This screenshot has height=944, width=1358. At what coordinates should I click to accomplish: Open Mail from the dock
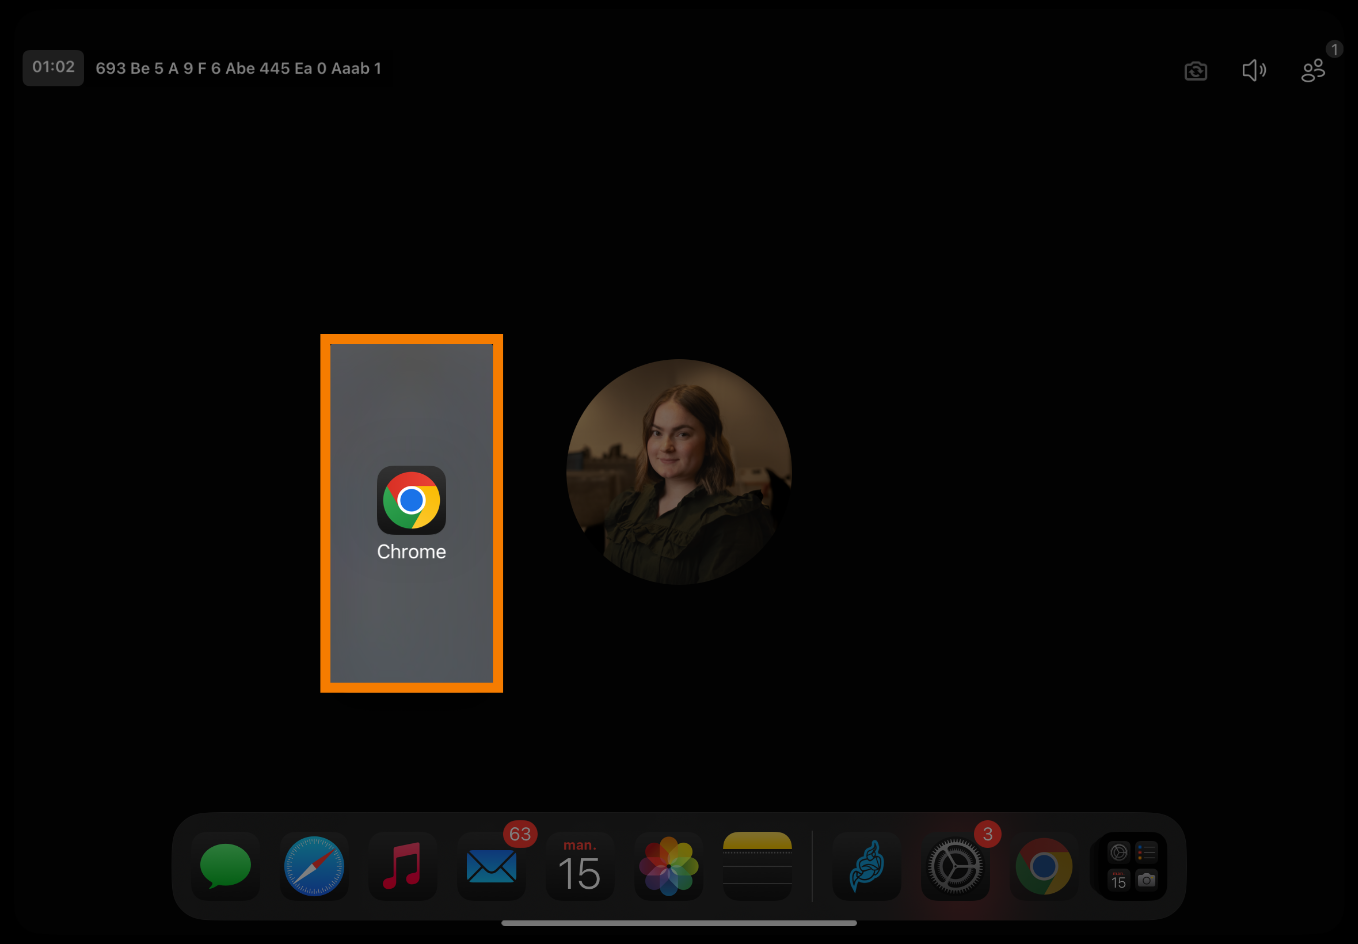click(491, 867)
